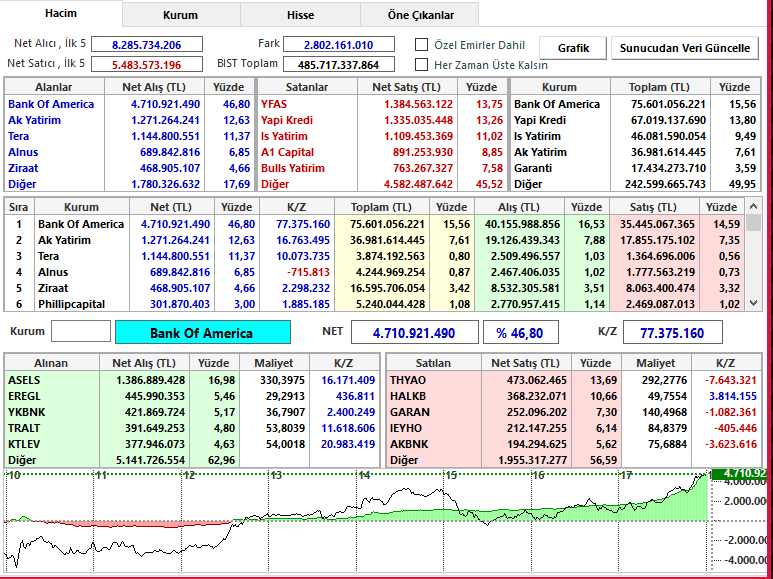Select IEYHO in the Satılan list
The width and height of the screenshot is (773, 579).
(406, 428)
